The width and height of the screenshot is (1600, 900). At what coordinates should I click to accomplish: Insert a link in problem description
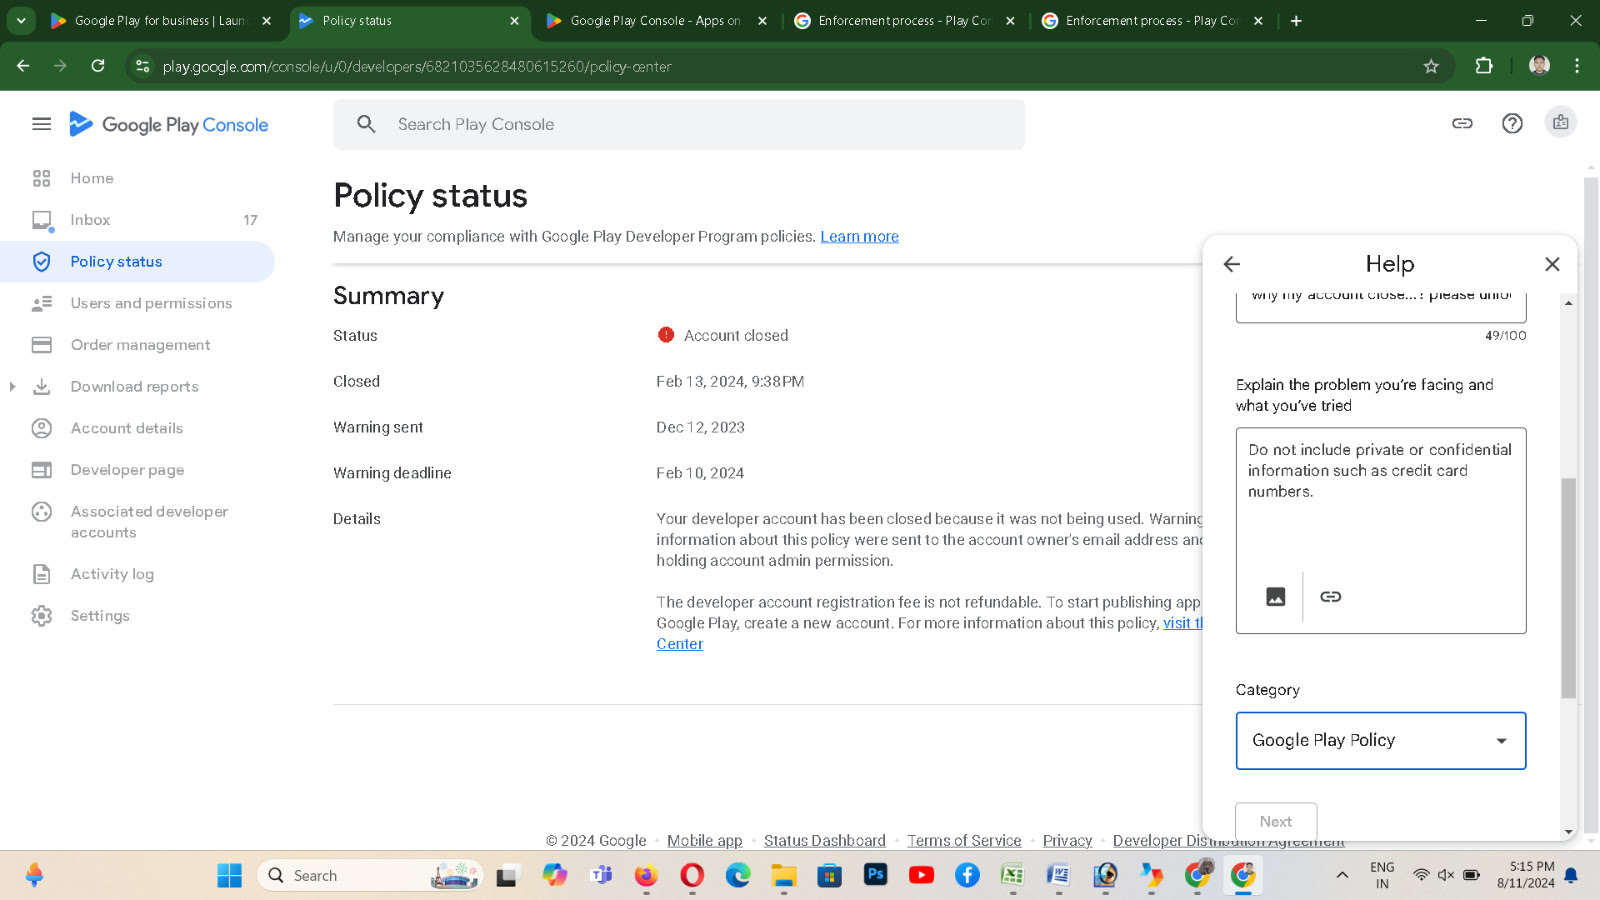click(x=1330, y=597)
